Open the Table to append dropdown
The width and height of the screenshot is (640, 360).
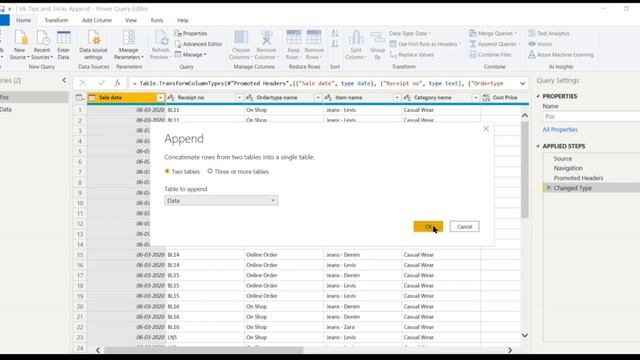pyautogui.click(x=221, y=200)
